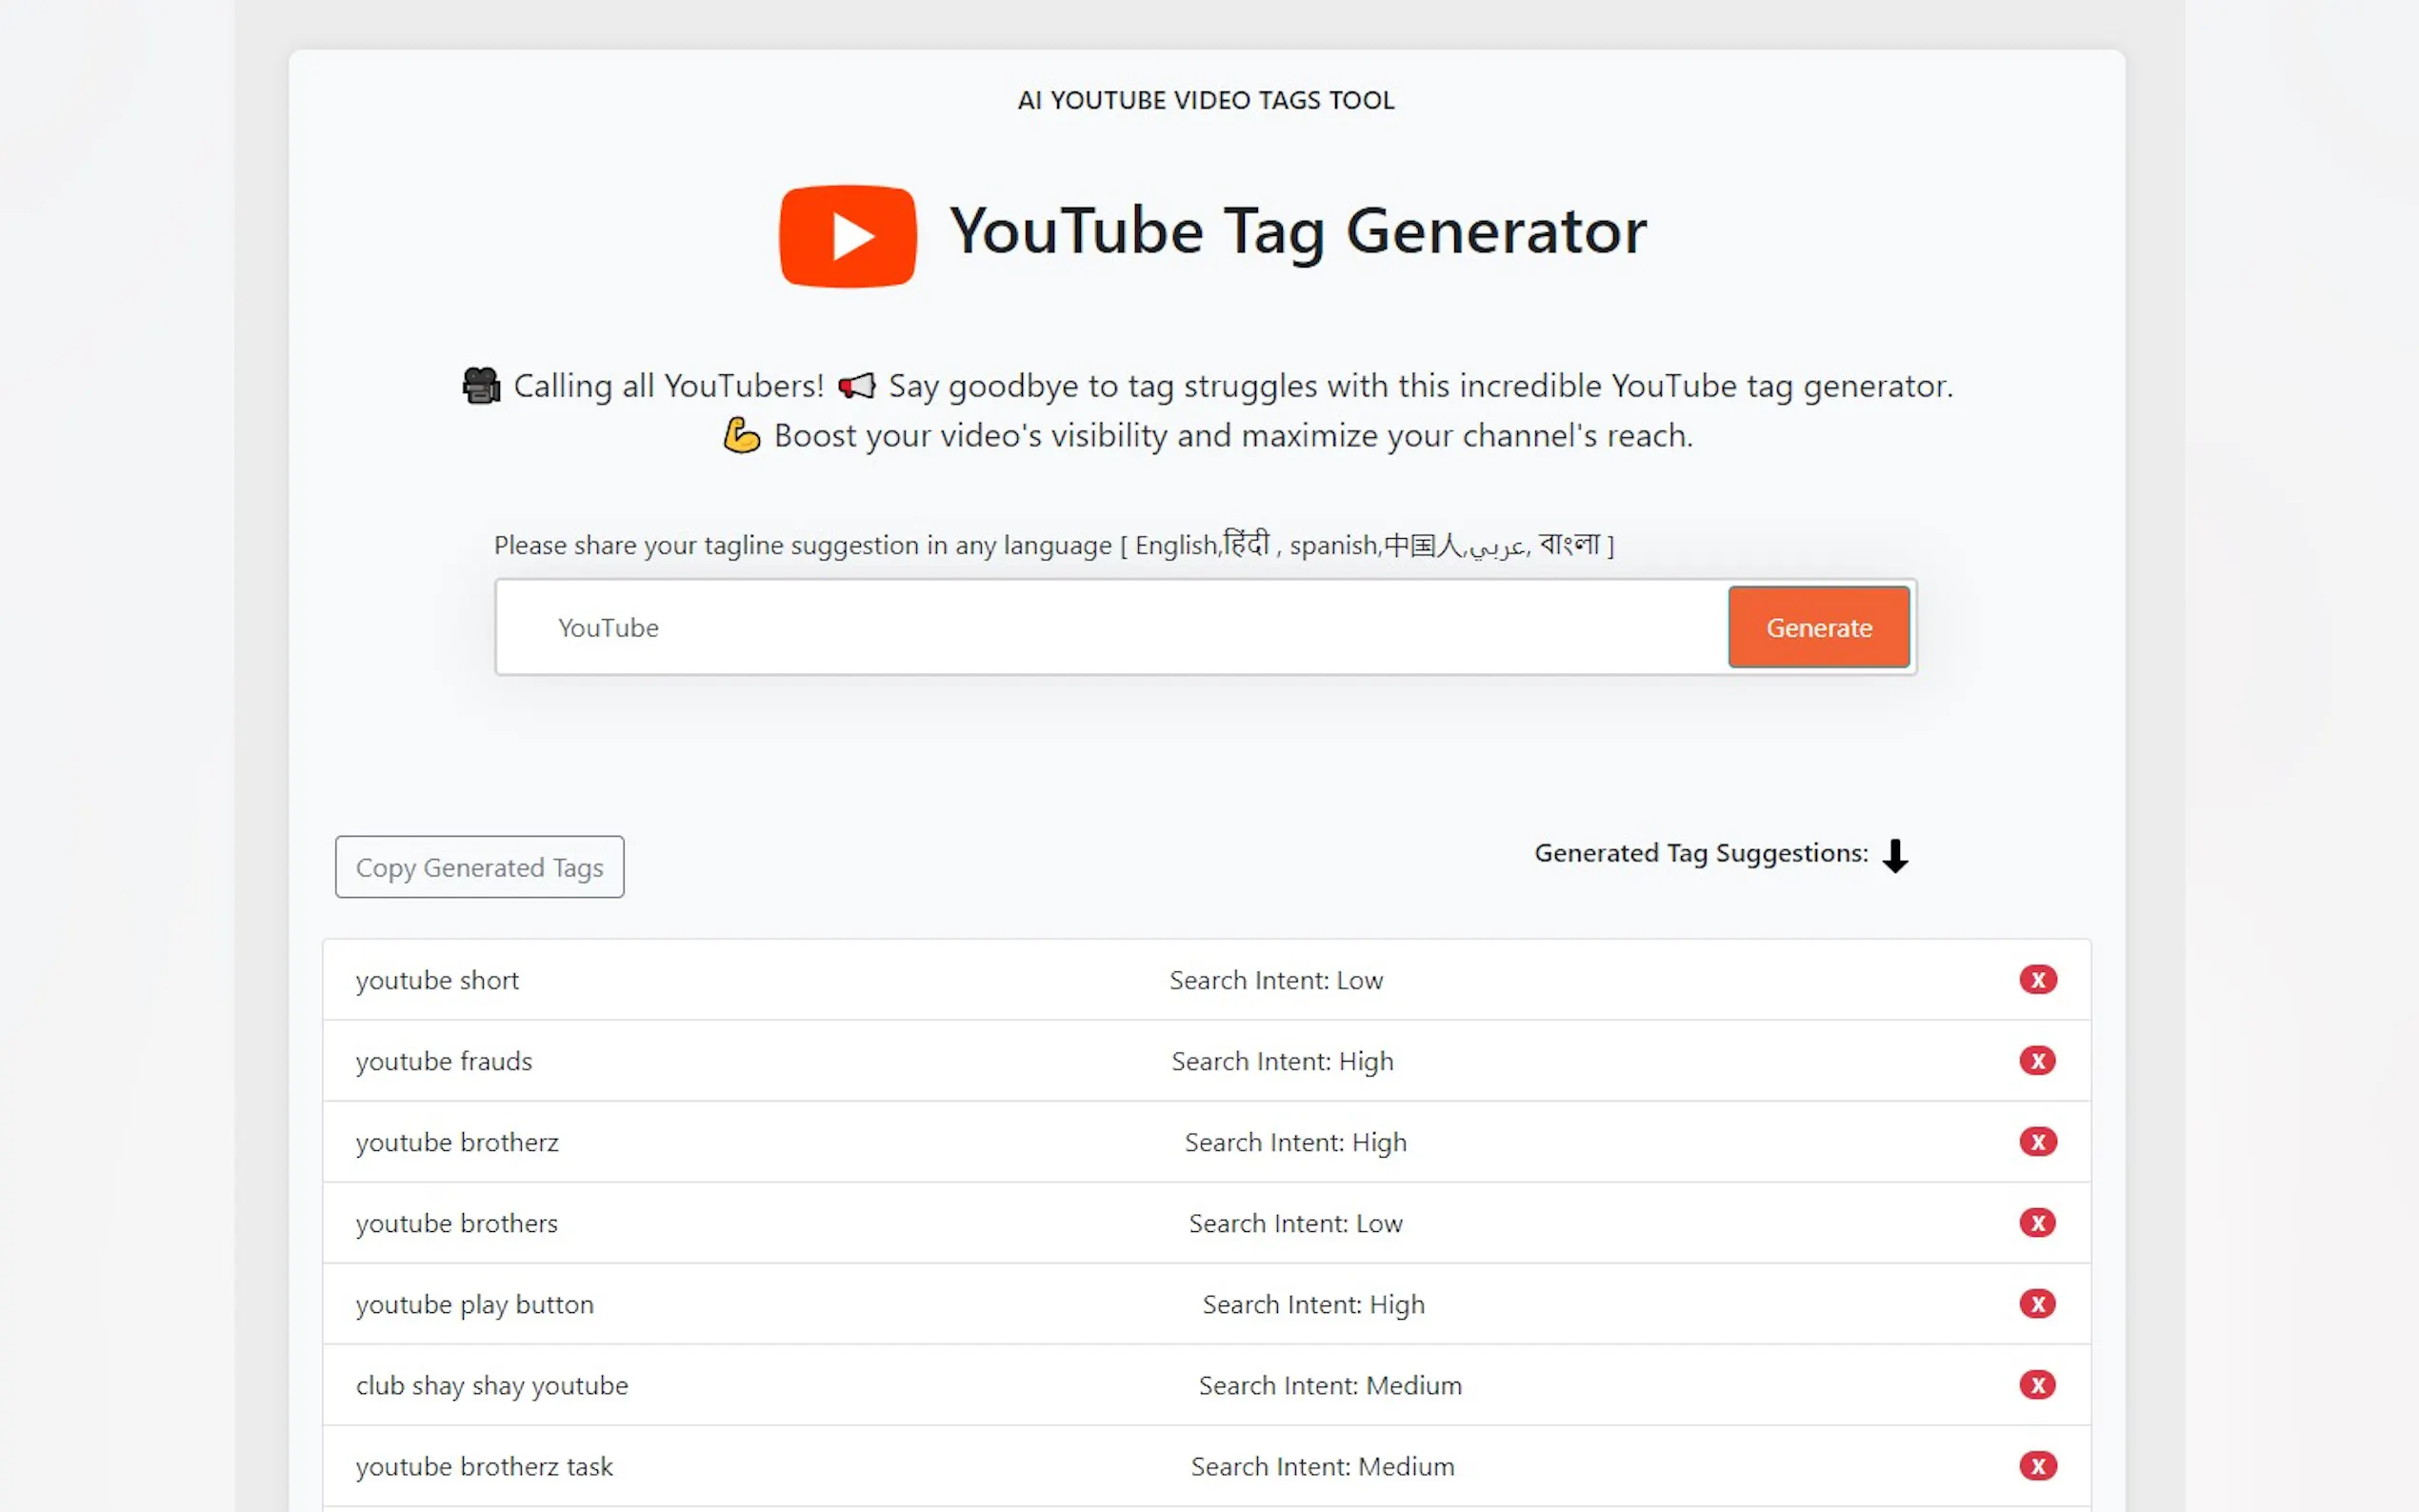Select the "youtube frauds" tag text
The width and height of the screenshot is (2419, 1512).
coord(443,1061)
